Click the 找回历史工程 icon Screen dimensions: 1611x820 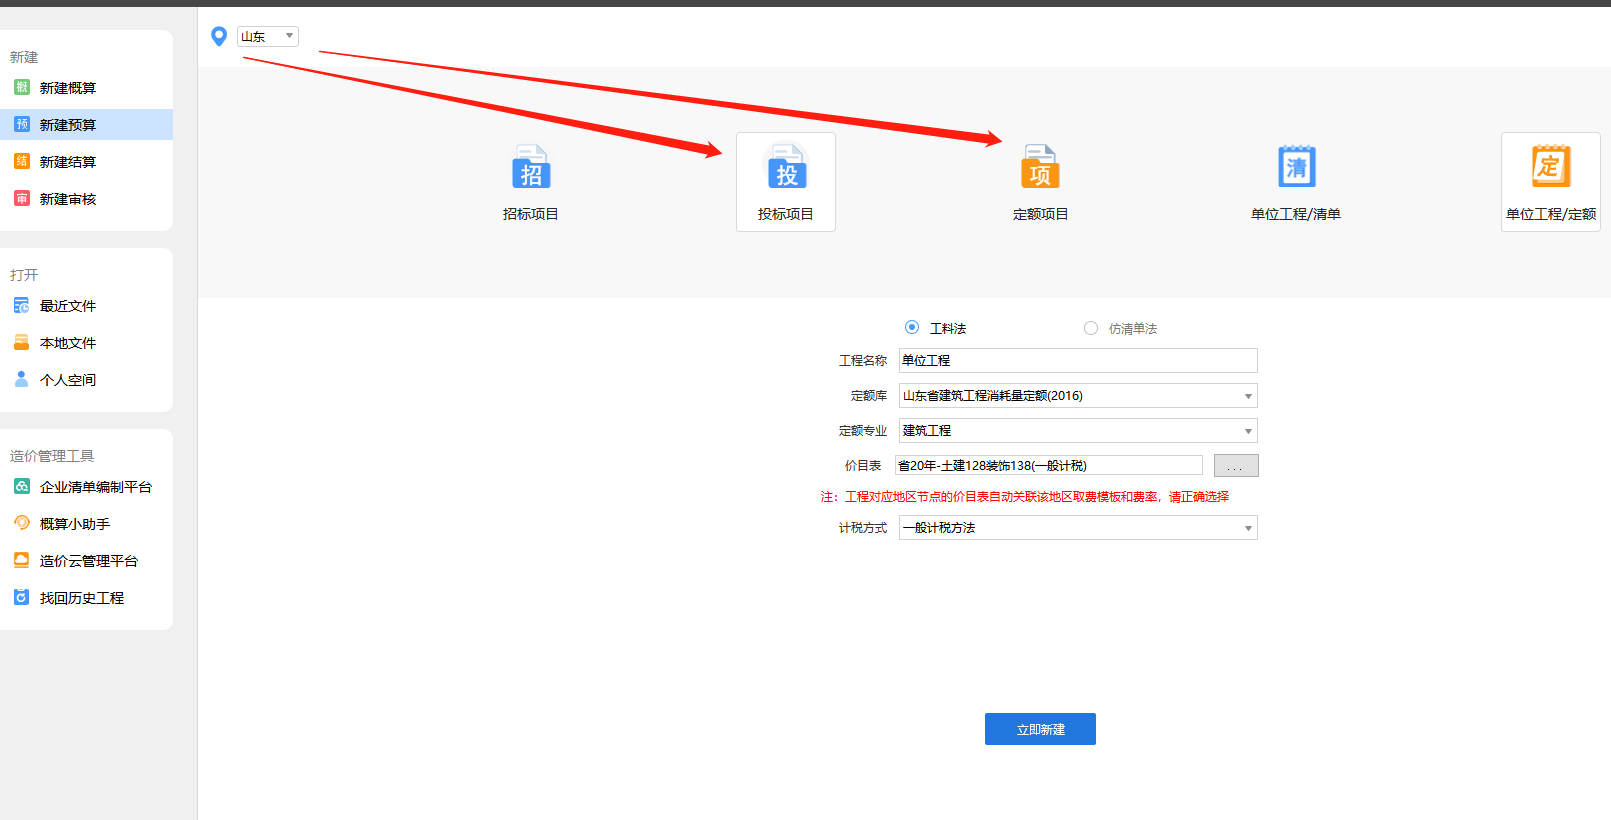[22, 597]
